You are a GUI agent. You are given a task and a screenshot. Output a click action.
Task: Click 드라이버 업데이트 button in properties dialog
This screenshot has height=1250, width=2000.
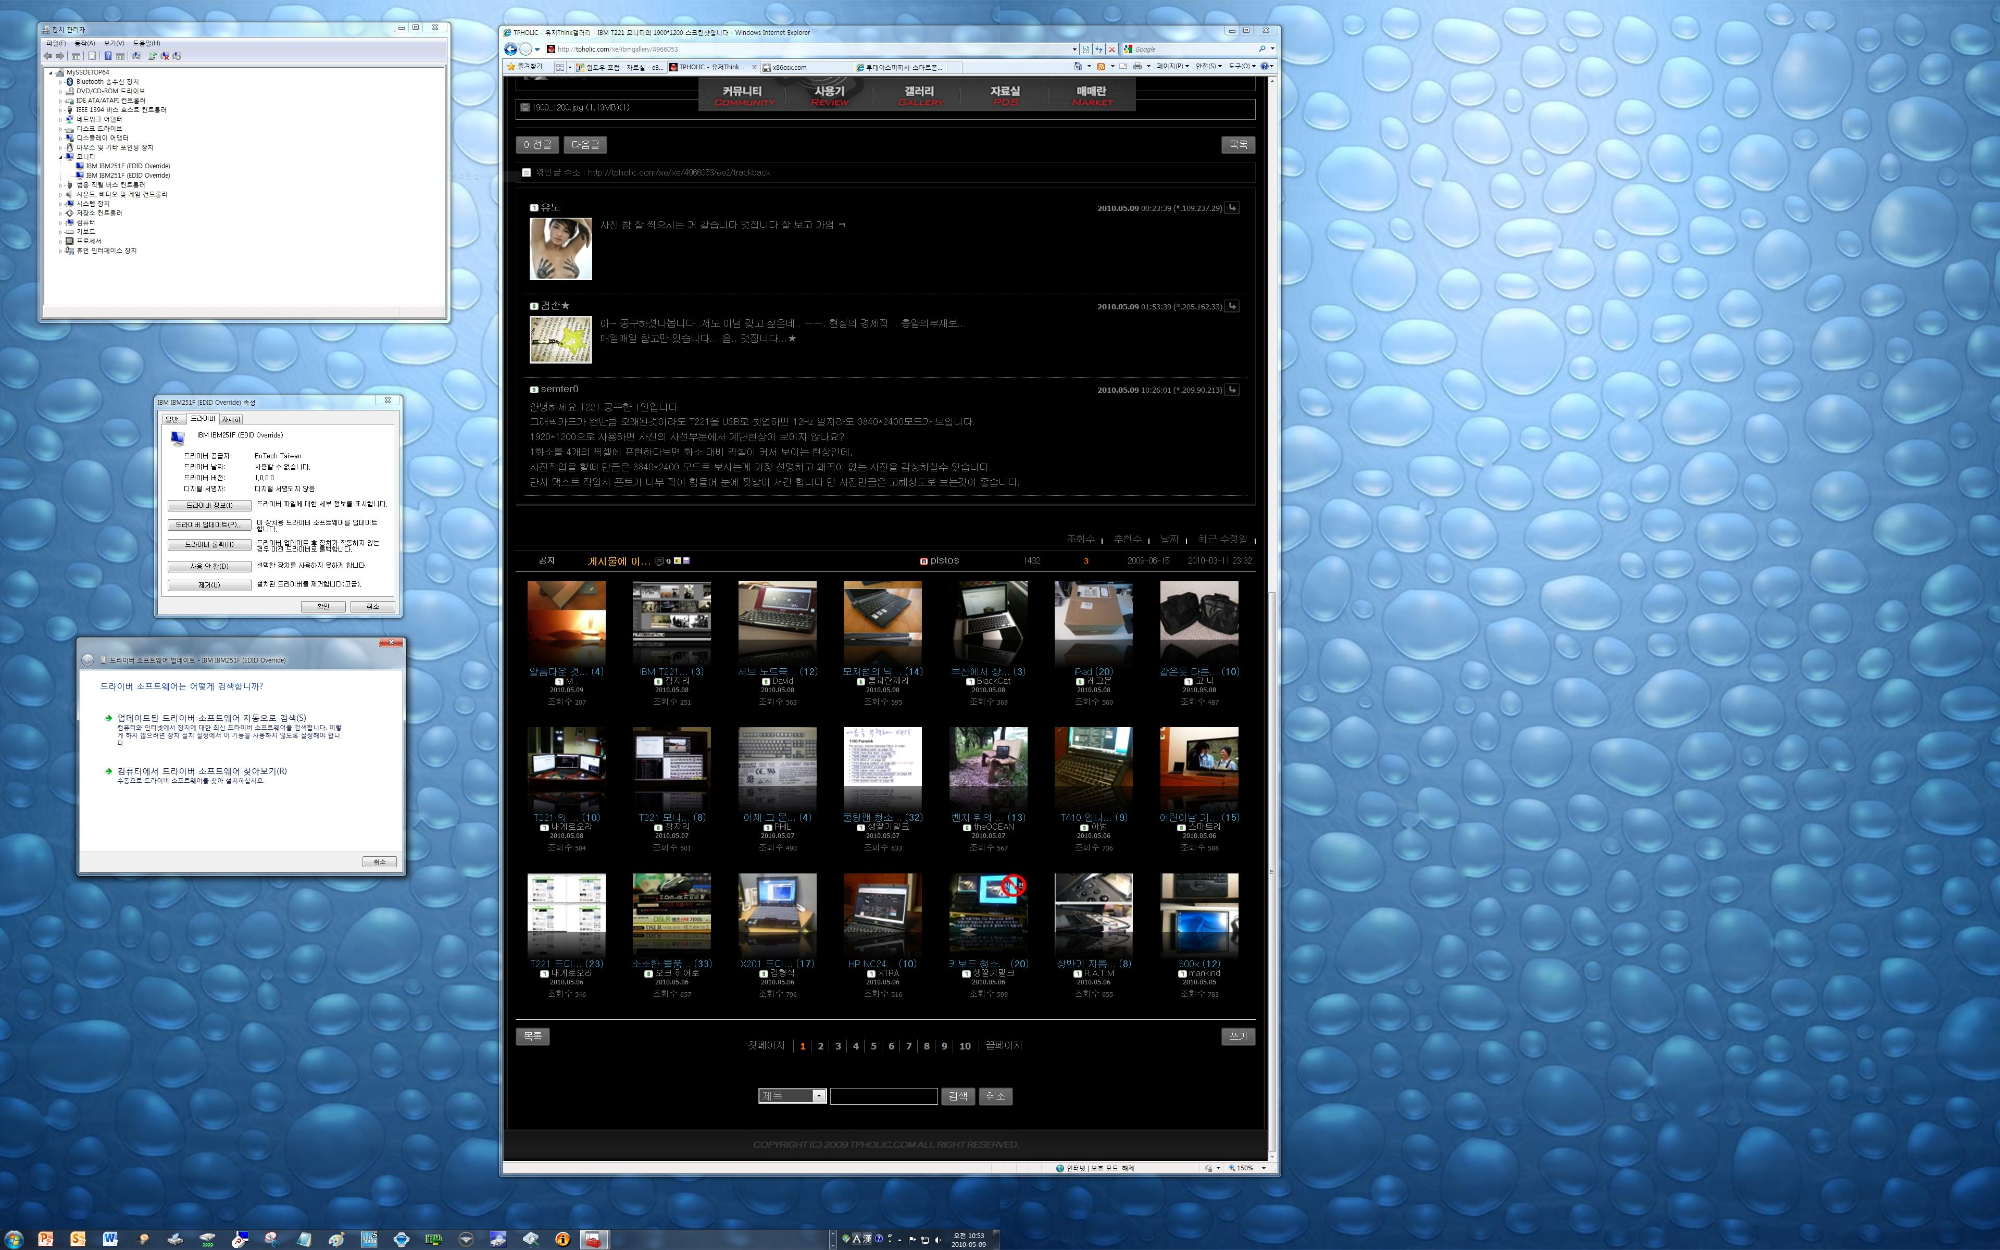click(x=209, y=525)
